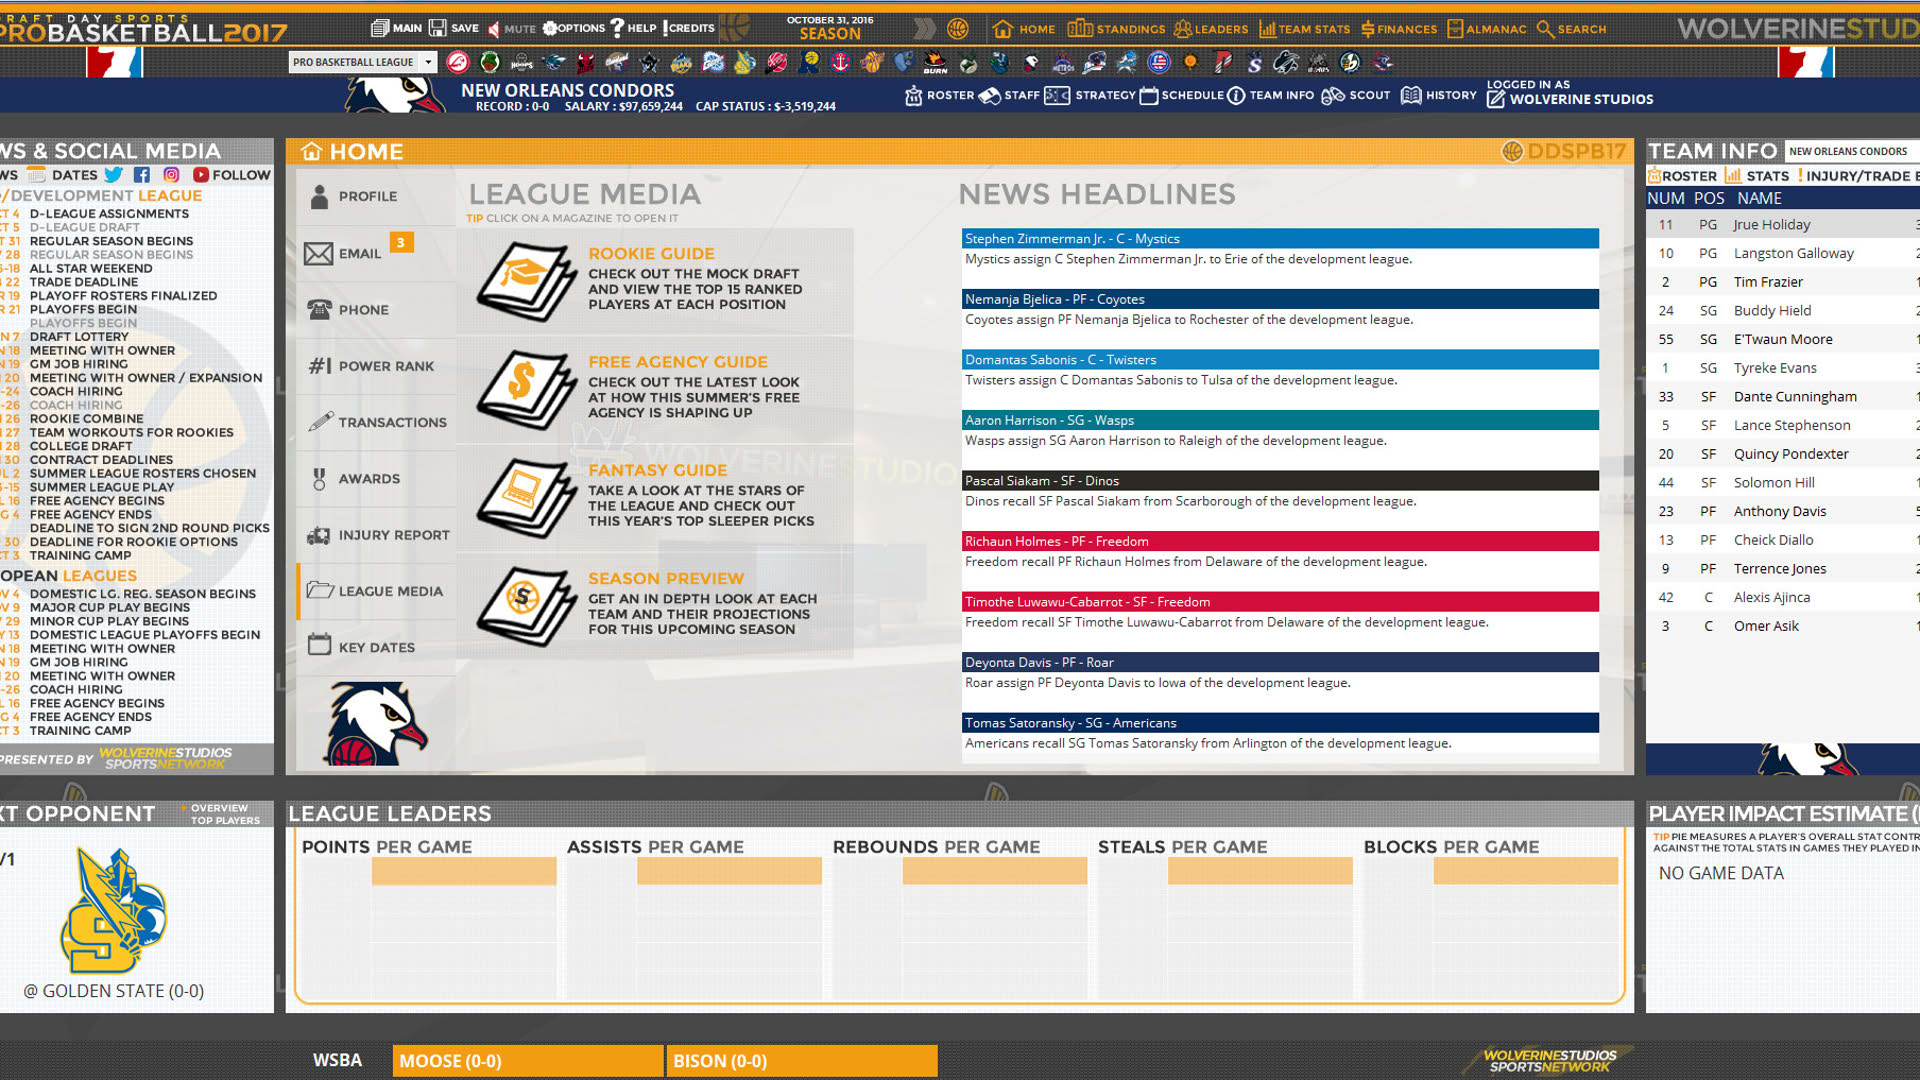Open the Almanac

click(x=1487, y=29)
